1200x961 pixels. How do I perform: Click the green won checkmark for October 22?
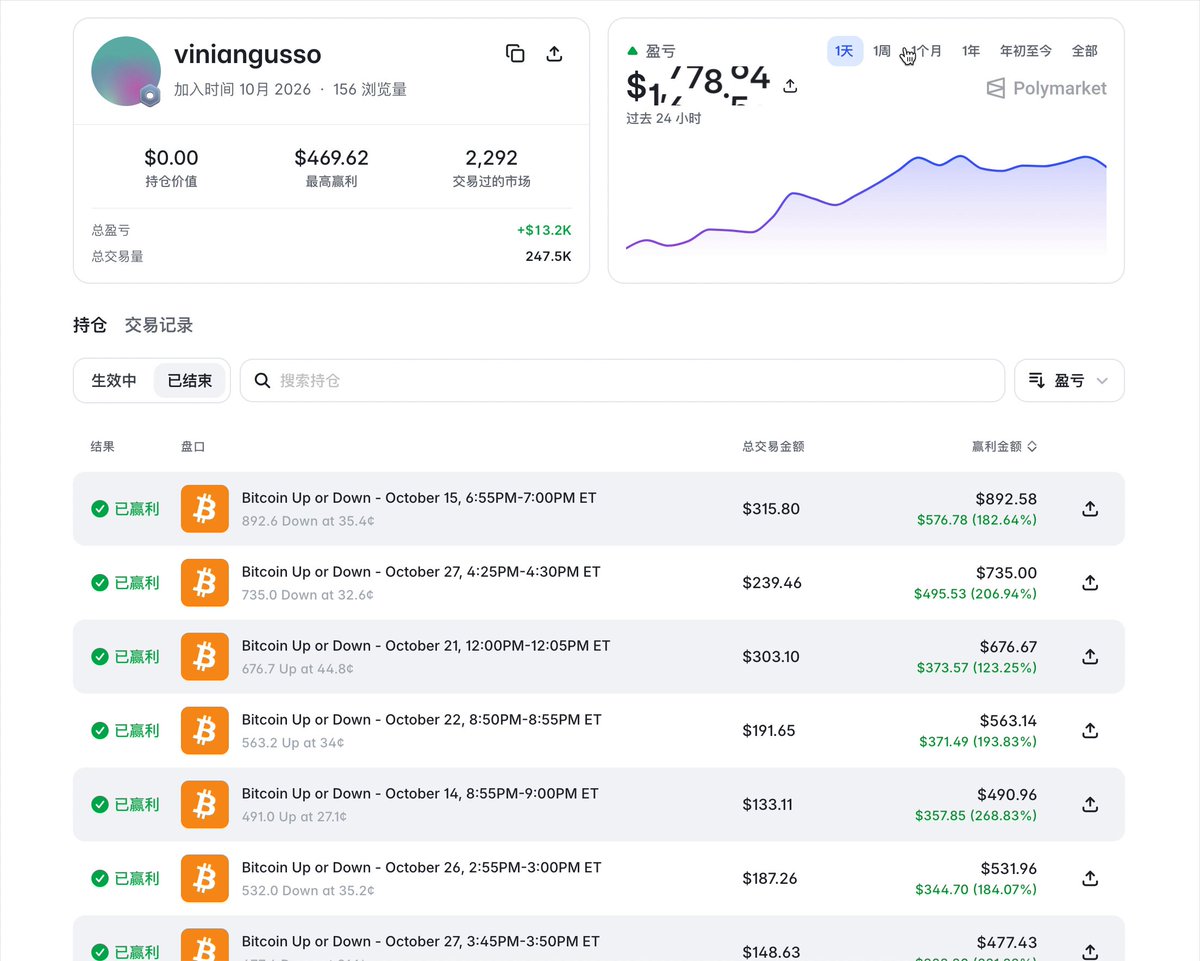pos(100,731)
